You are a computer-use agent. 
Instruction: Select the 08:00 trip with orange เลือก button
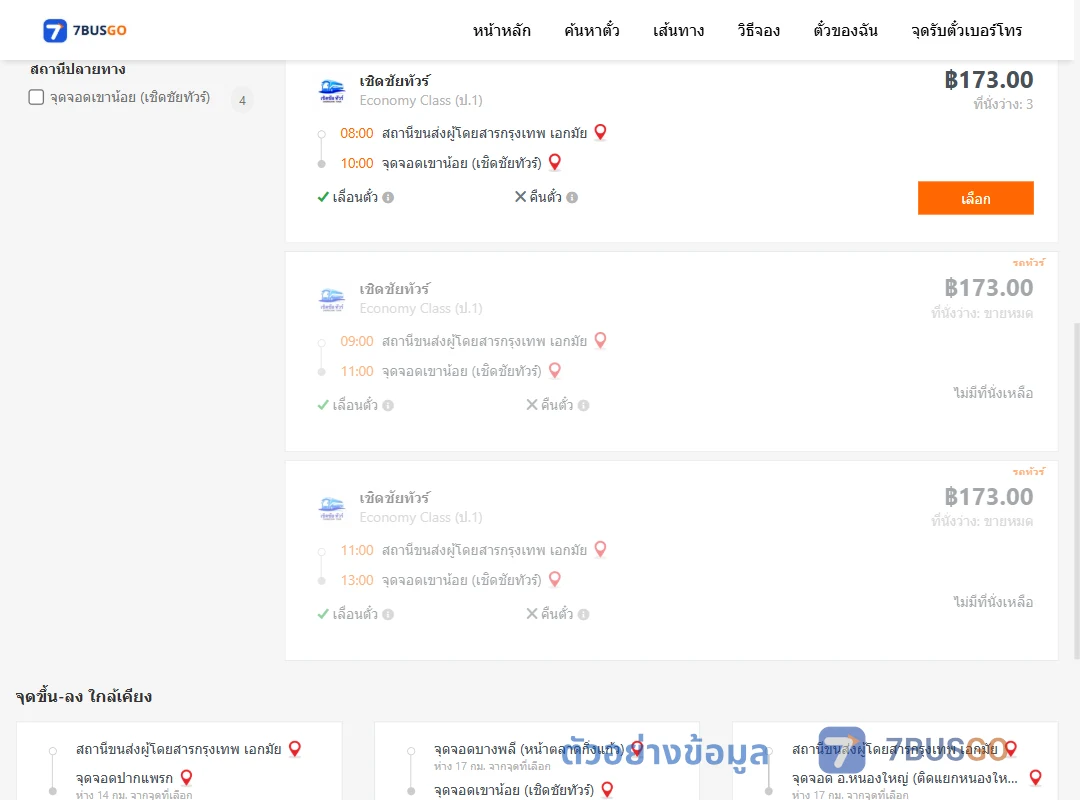coord(975,198)
